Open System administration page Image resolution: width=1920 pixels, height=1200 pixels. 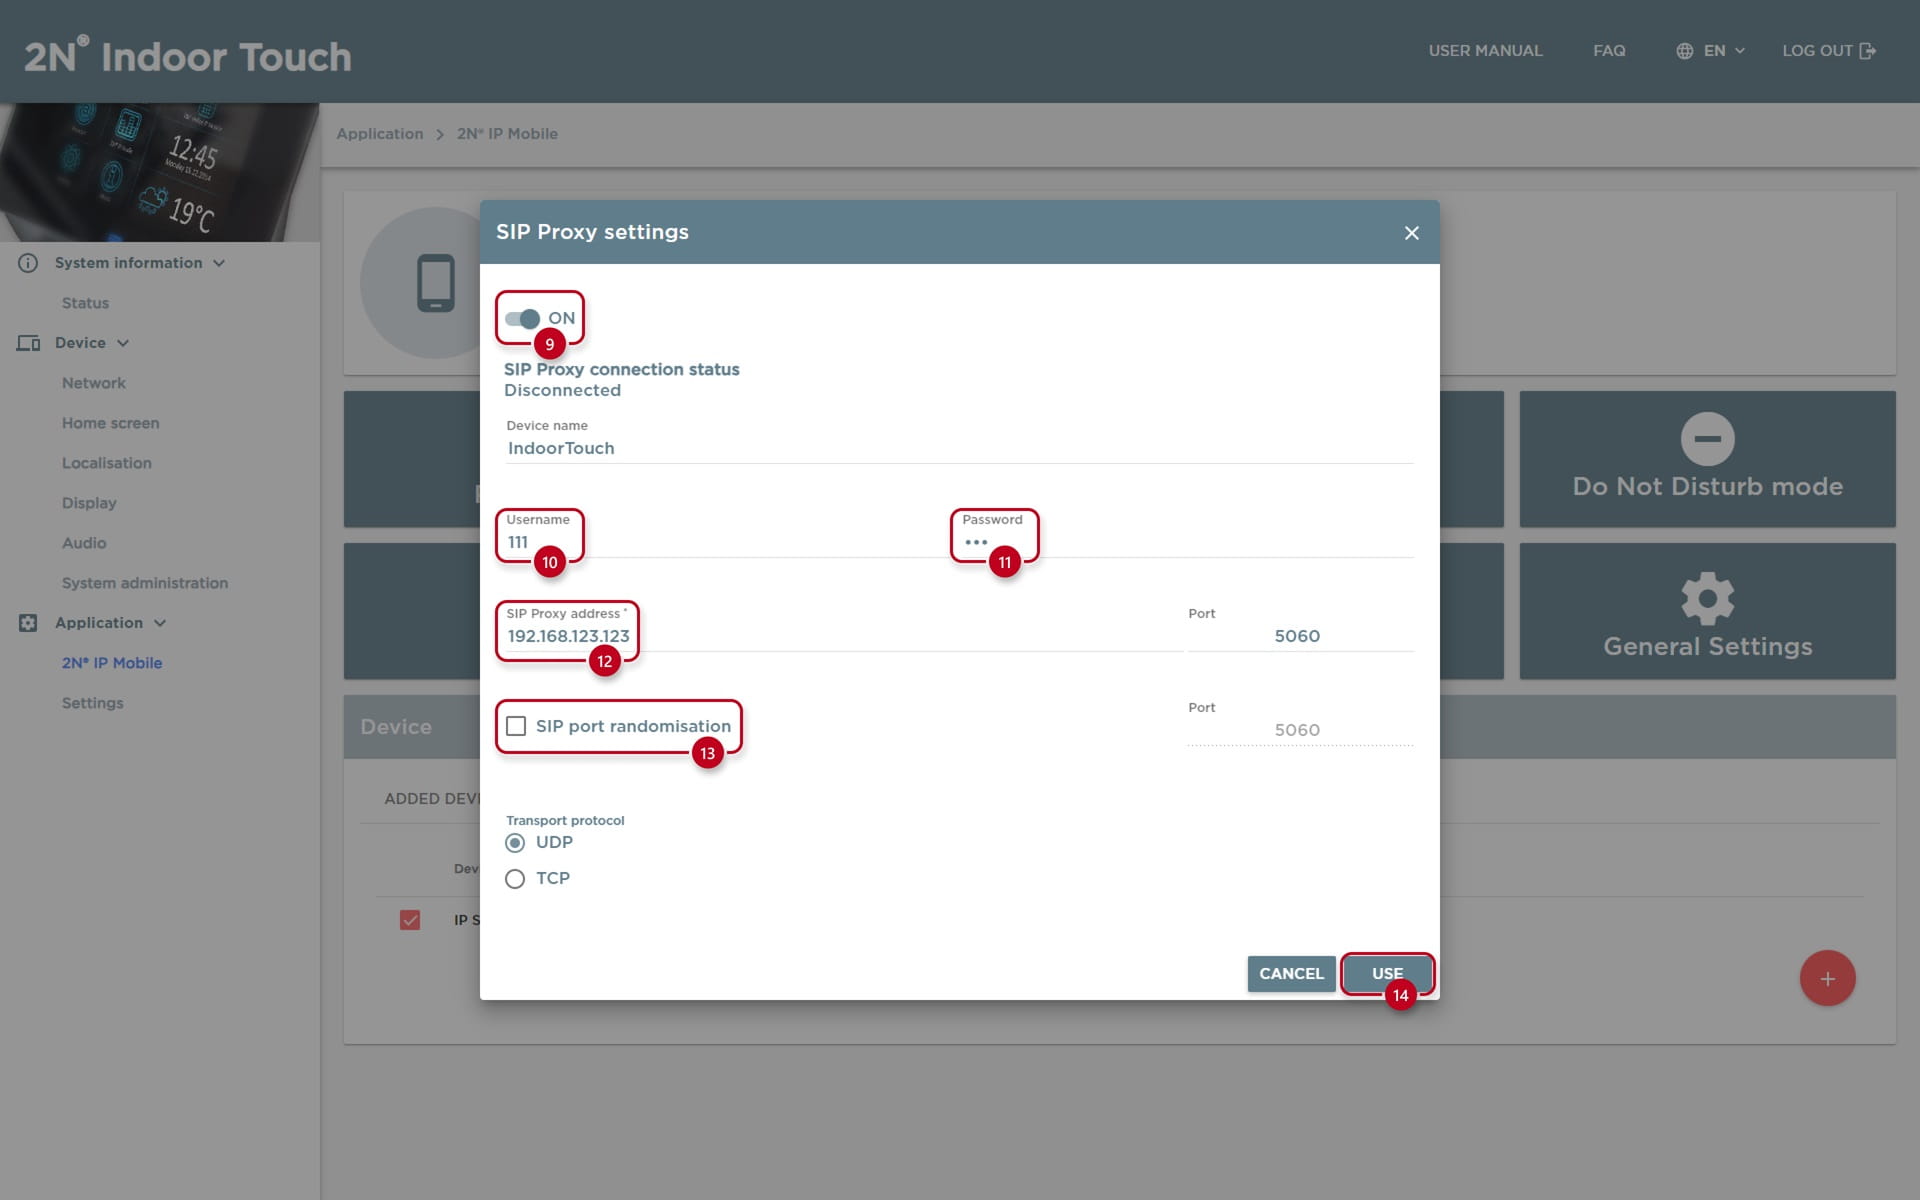tap(145, 583)
